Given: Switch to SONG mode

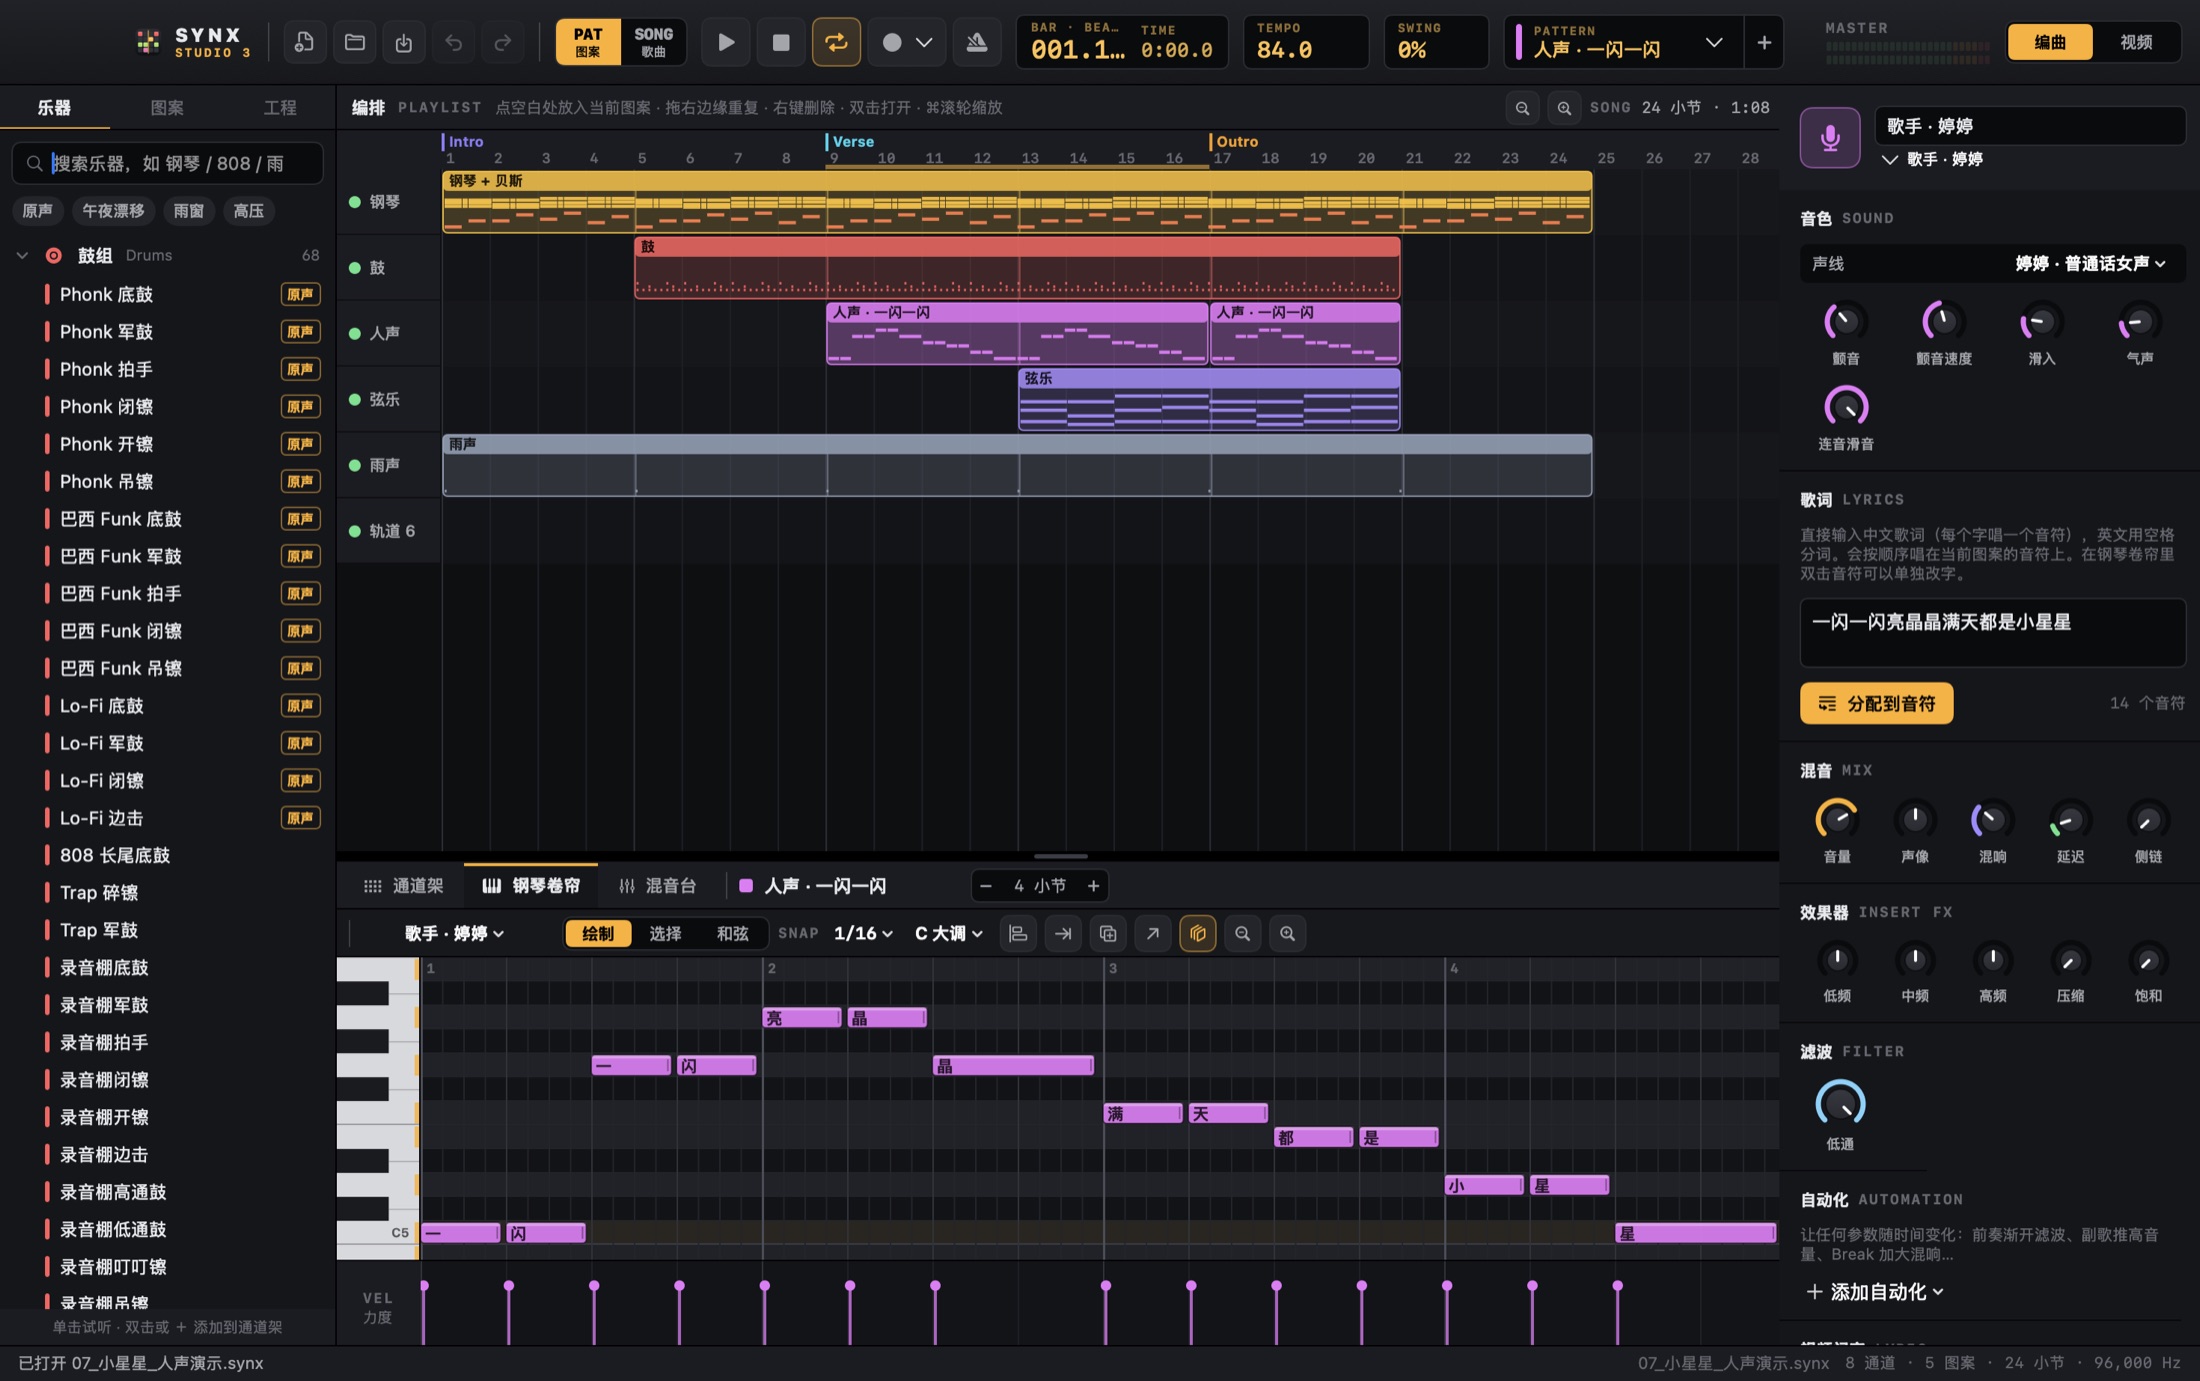Looking at the screenshot, I should click(x=653, y=42).
